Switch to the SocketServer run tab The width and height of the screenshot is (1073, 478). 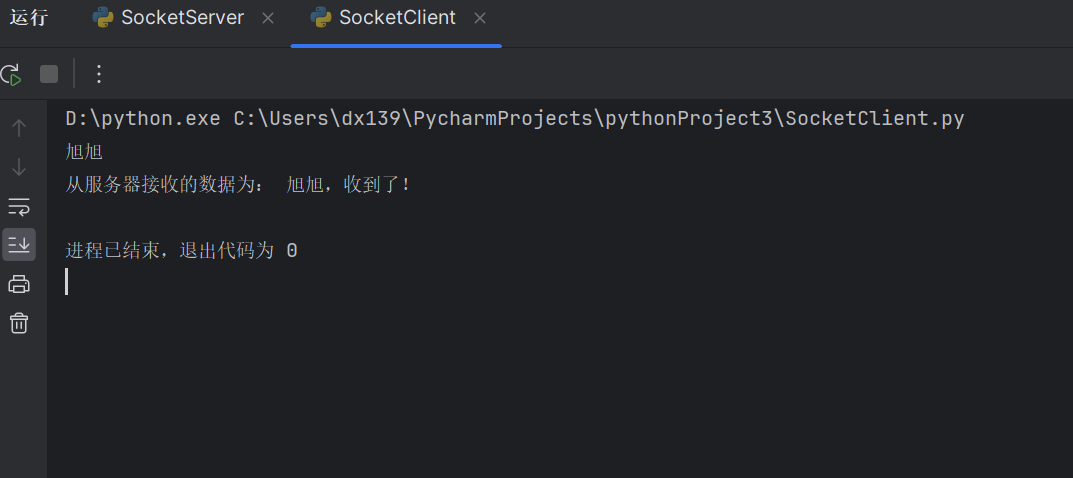coord(182,18)
